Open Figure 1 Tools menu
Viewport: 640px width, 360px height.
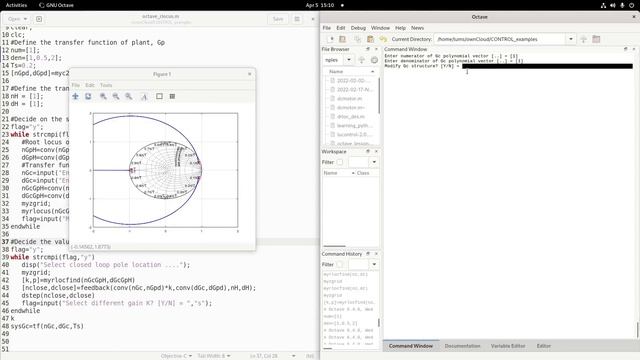point(106,85)
